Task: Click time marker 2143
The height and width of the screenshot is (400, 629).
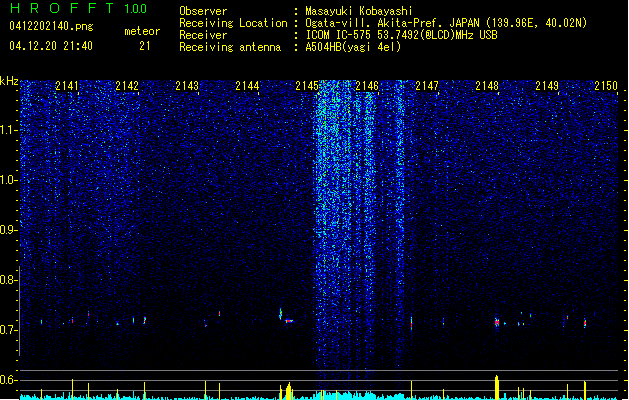Action: click(x=187, y=86)
